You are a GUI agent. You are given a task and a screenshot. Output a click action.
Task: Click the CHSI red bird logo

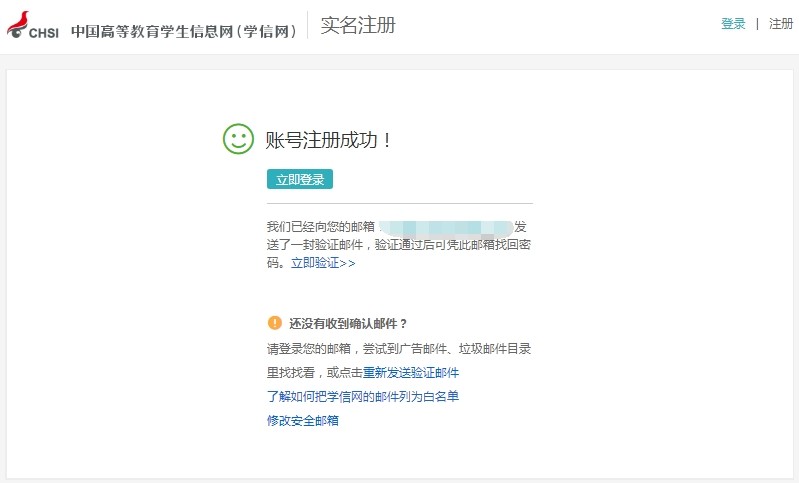(16, 26)
